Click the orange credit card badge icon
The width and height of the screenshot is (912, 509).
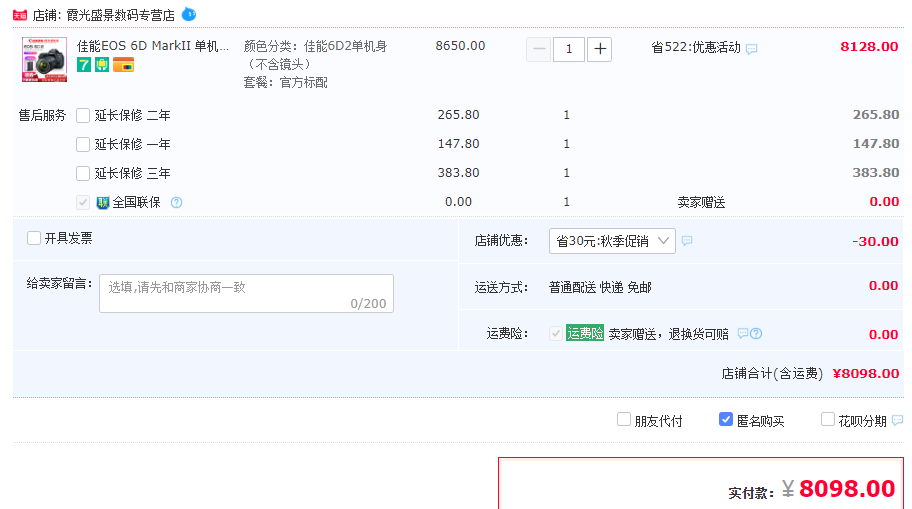[123, 65]
